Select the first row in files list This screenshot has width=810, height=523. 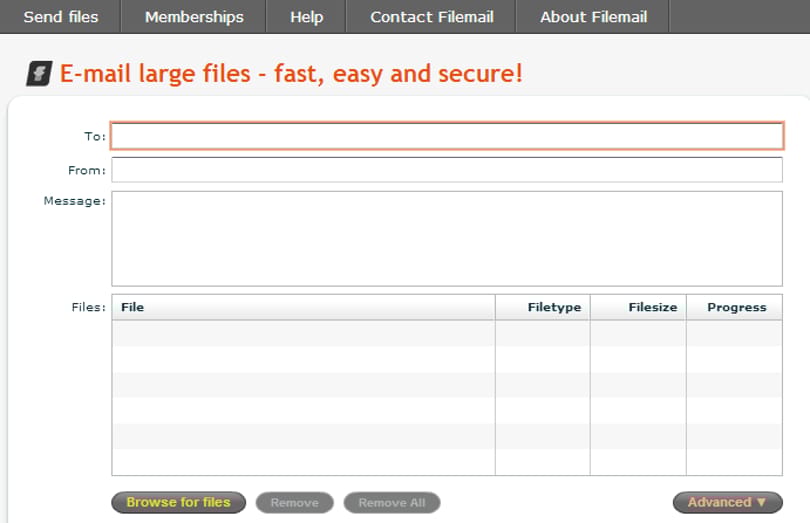[447, 333]
